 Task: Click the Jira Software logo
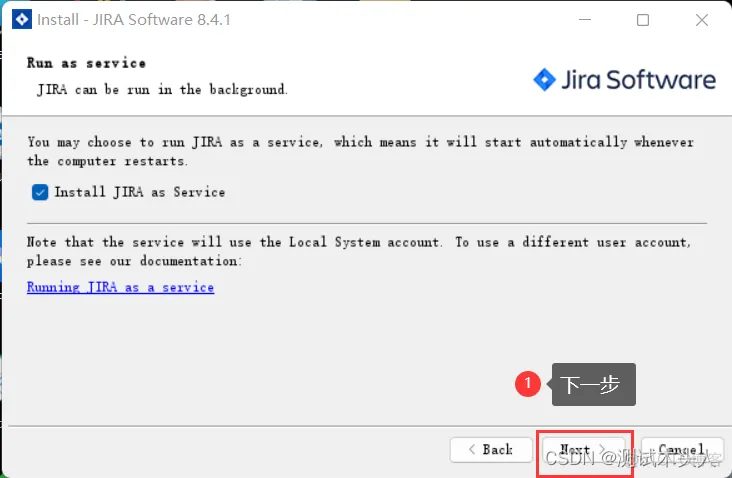[624, 80]
